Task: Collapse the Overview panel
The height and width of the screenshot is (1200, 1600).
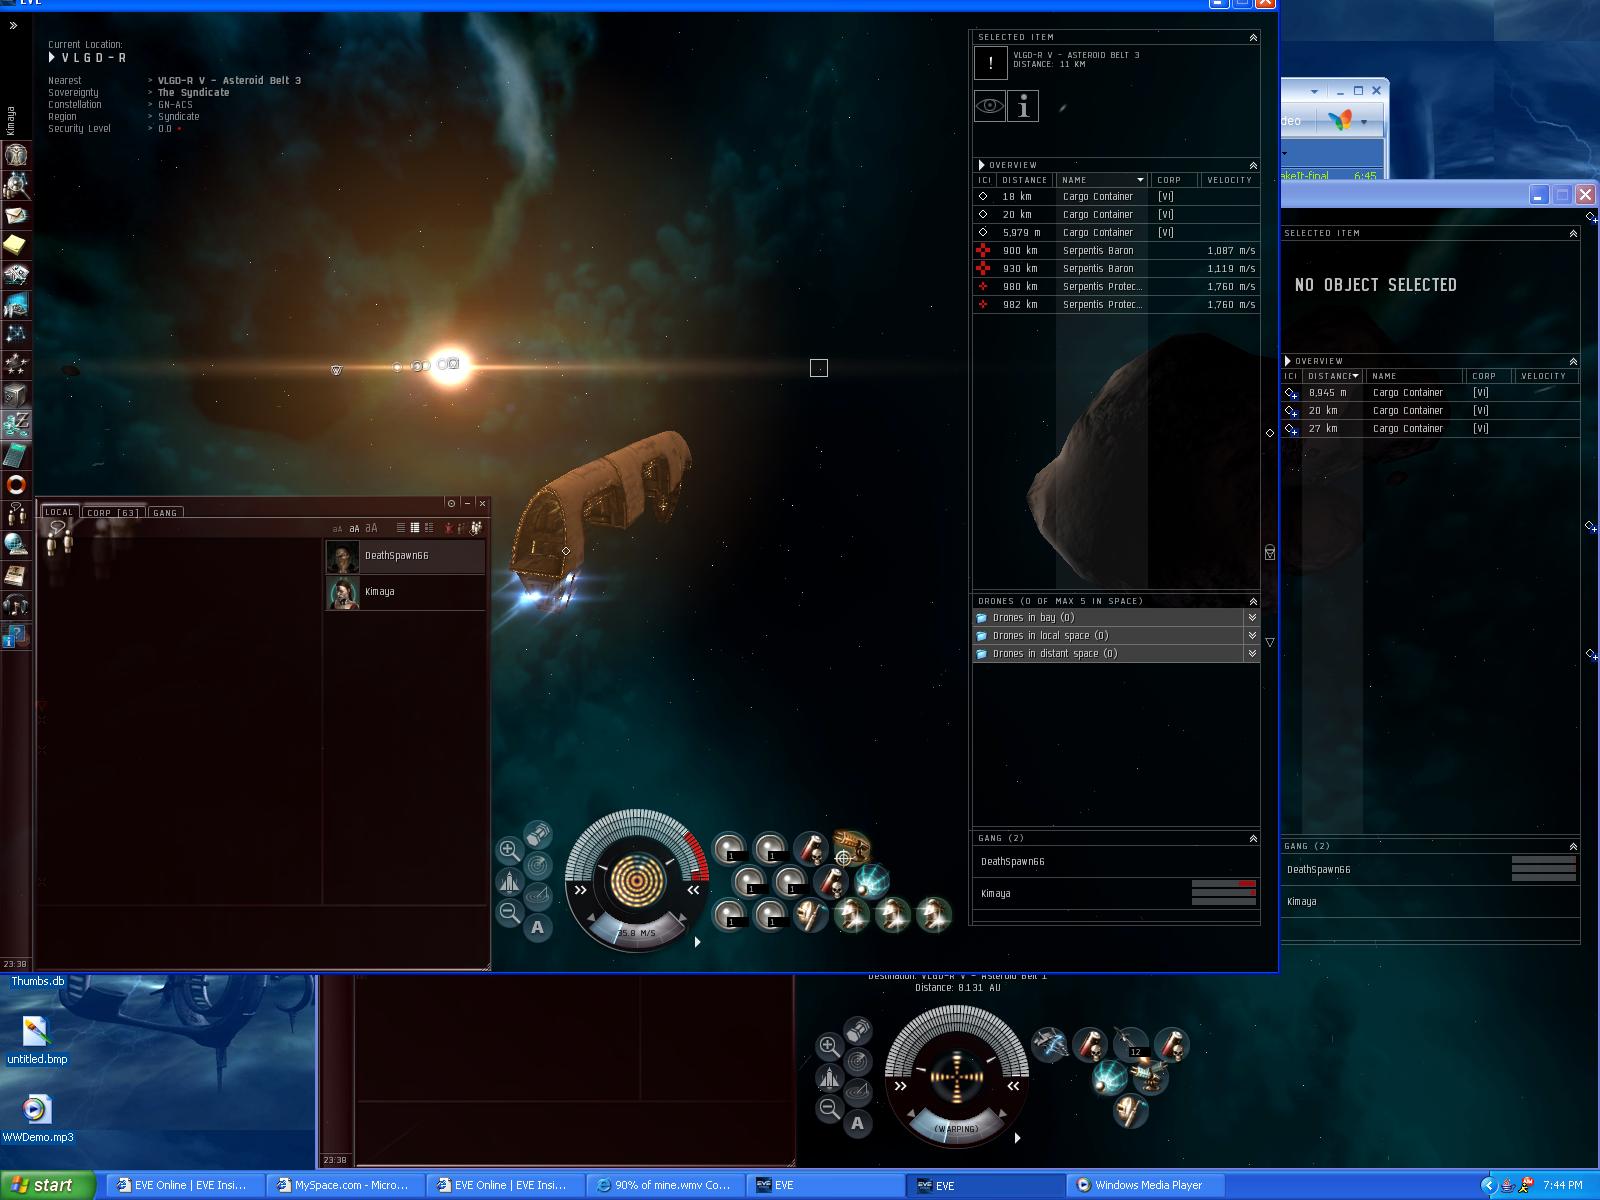Action: pos(1253,165)
